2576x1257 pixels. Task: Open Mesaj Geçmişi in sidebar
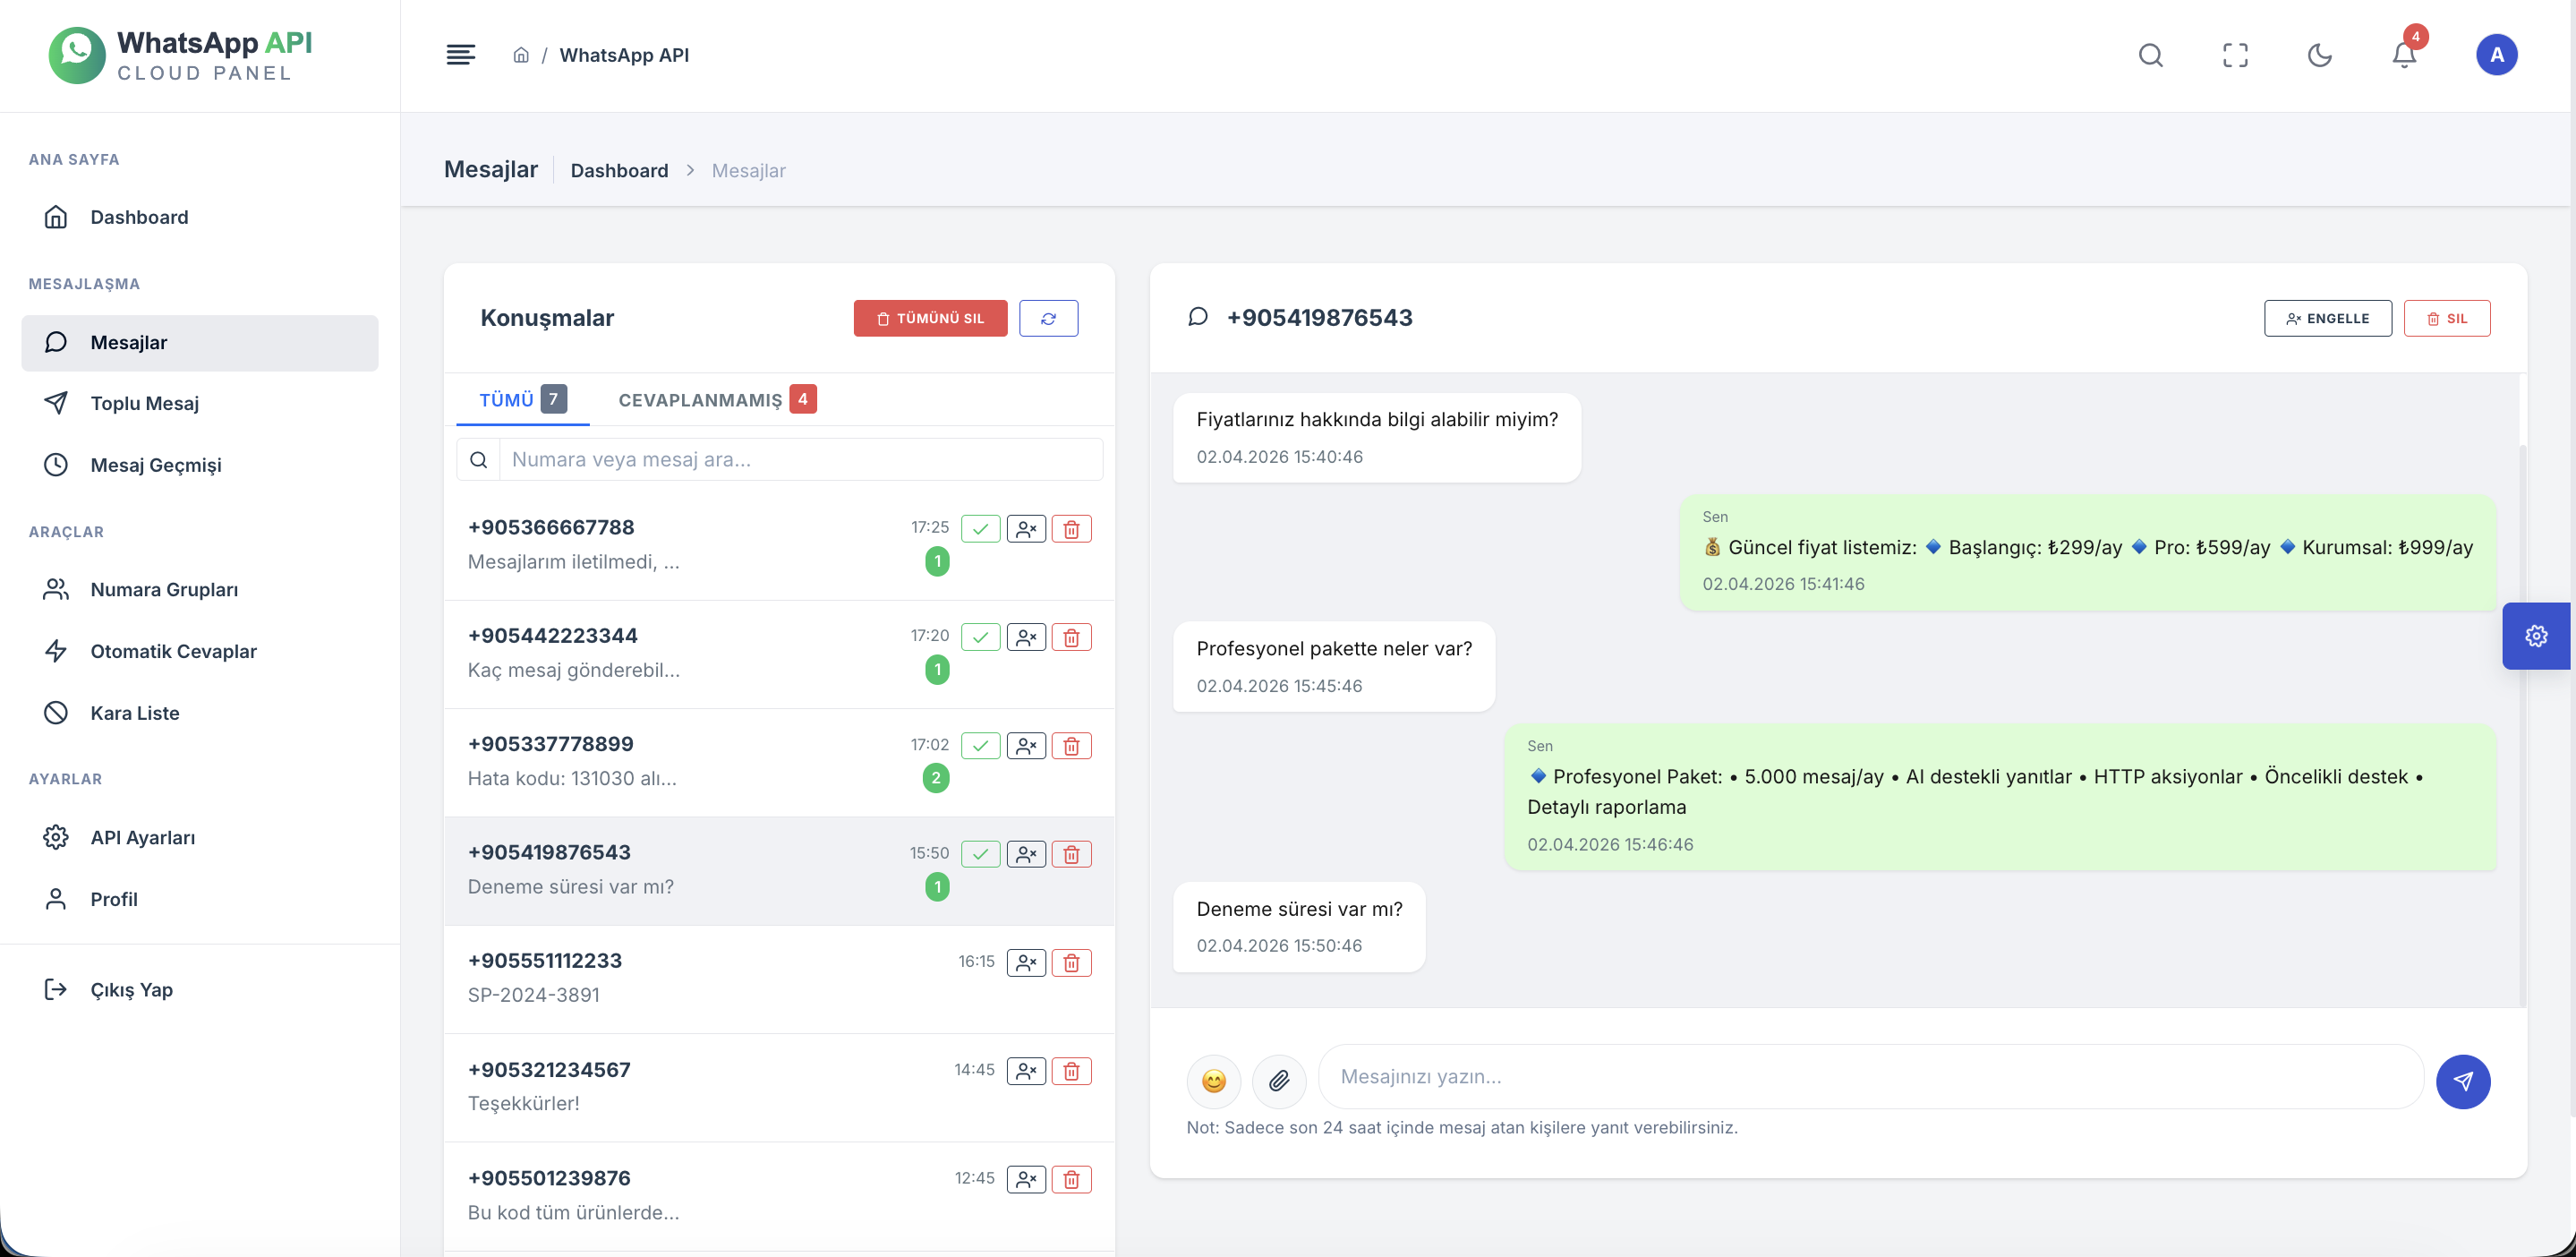coord(200,465)
